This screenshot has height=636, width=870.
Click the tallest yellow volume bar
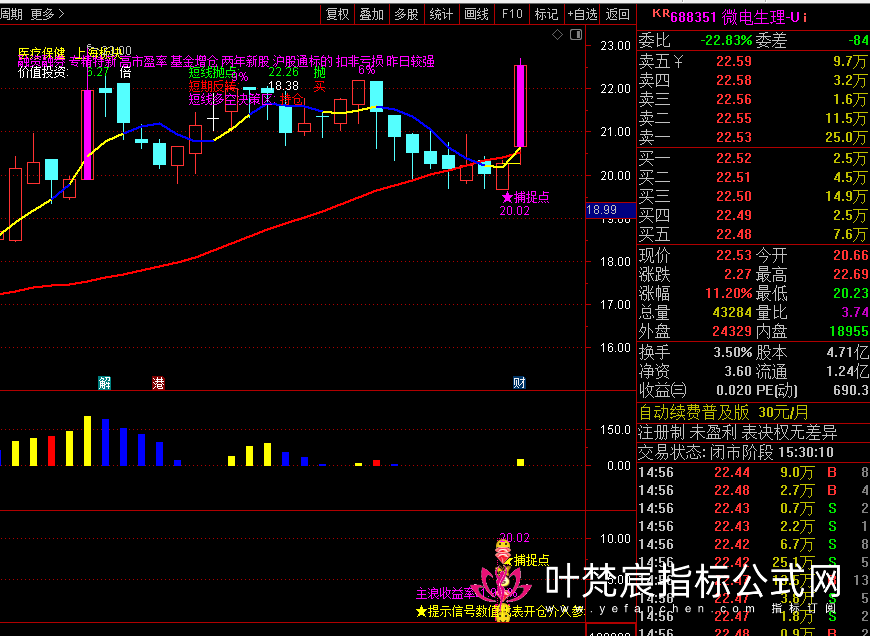pyautogui.click(x=87, y=441)
